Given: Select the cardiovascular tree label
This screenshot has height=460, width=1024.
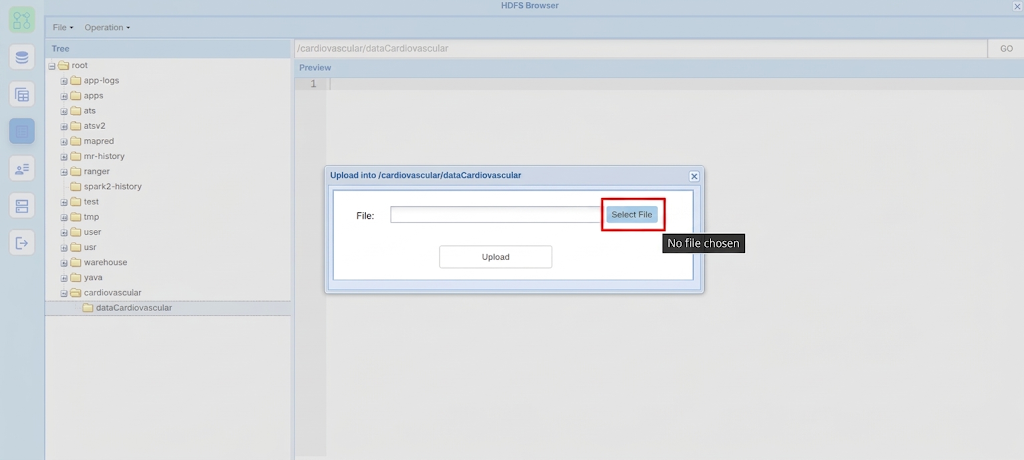Looking at the screenshot, I should pyautogui.click(x=112, y=292).
